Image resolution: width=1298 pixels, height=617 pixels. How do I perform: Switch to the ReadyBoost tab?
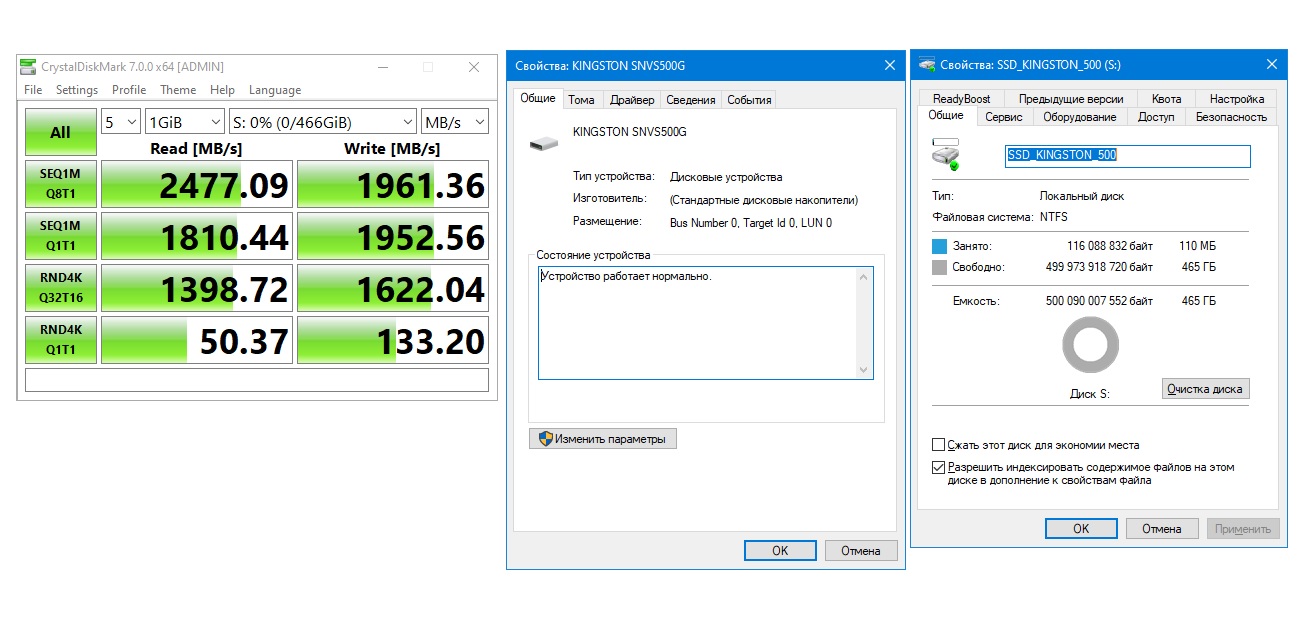click(961, 99)
